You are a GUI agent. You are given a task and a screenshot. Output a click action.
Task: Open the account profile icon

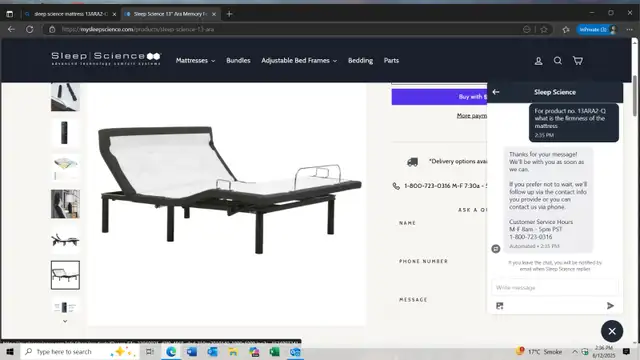[538, 61]
